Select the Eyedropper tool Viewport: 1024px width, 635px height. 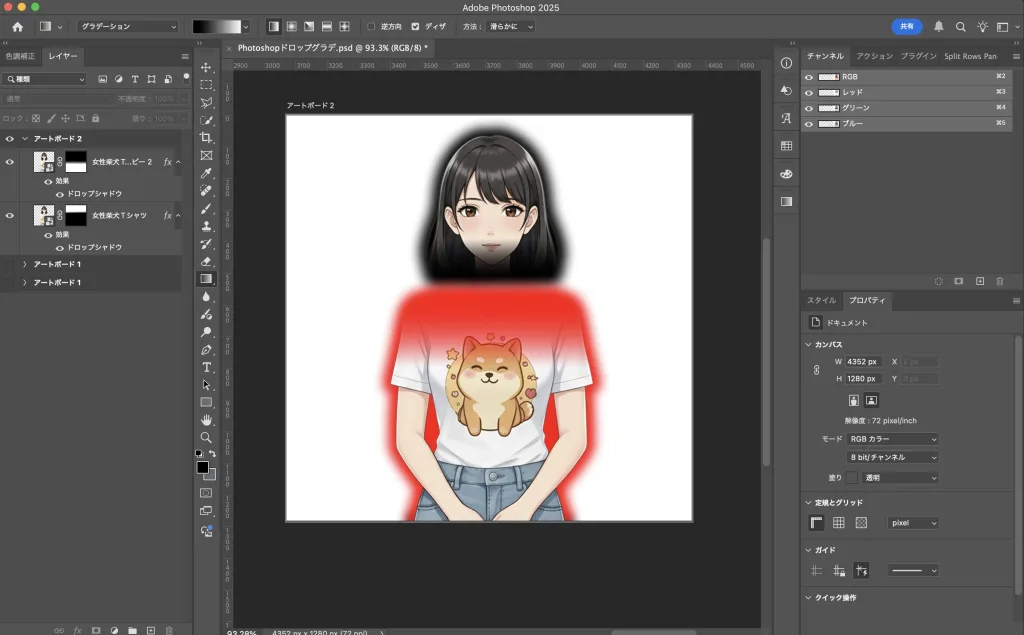(206, 173)
